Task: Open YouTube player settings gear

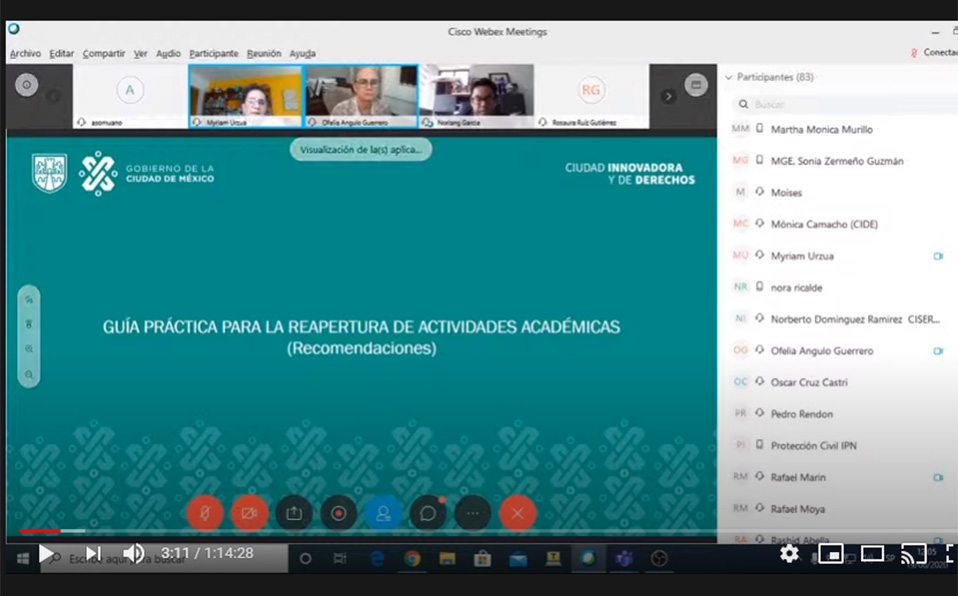Action: 789,554
